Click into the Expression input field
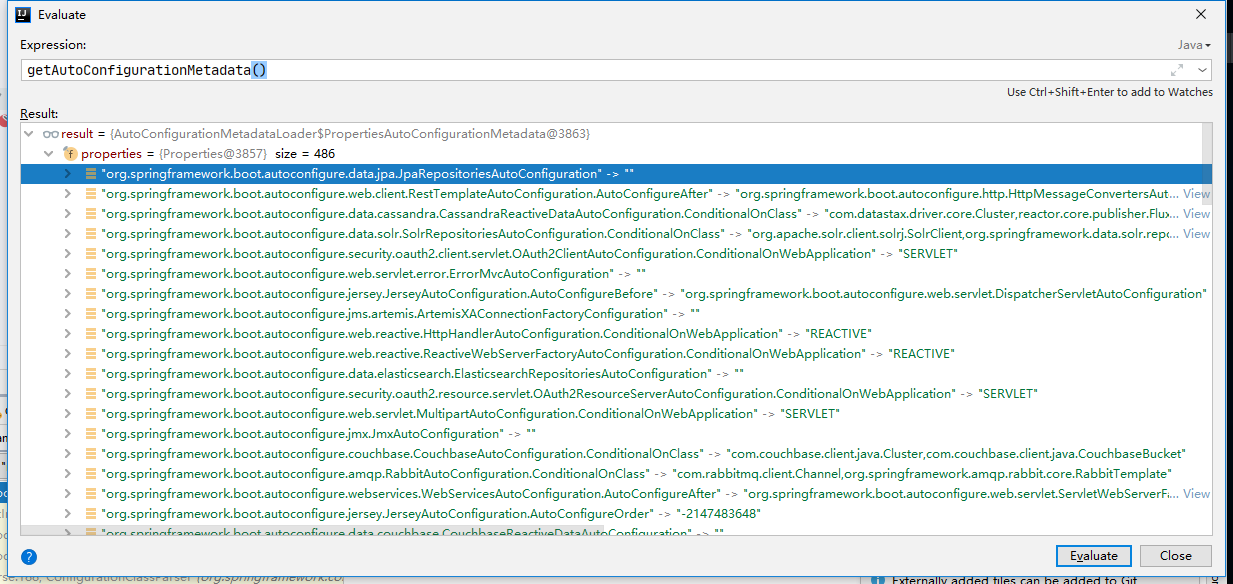 point(600,70)
